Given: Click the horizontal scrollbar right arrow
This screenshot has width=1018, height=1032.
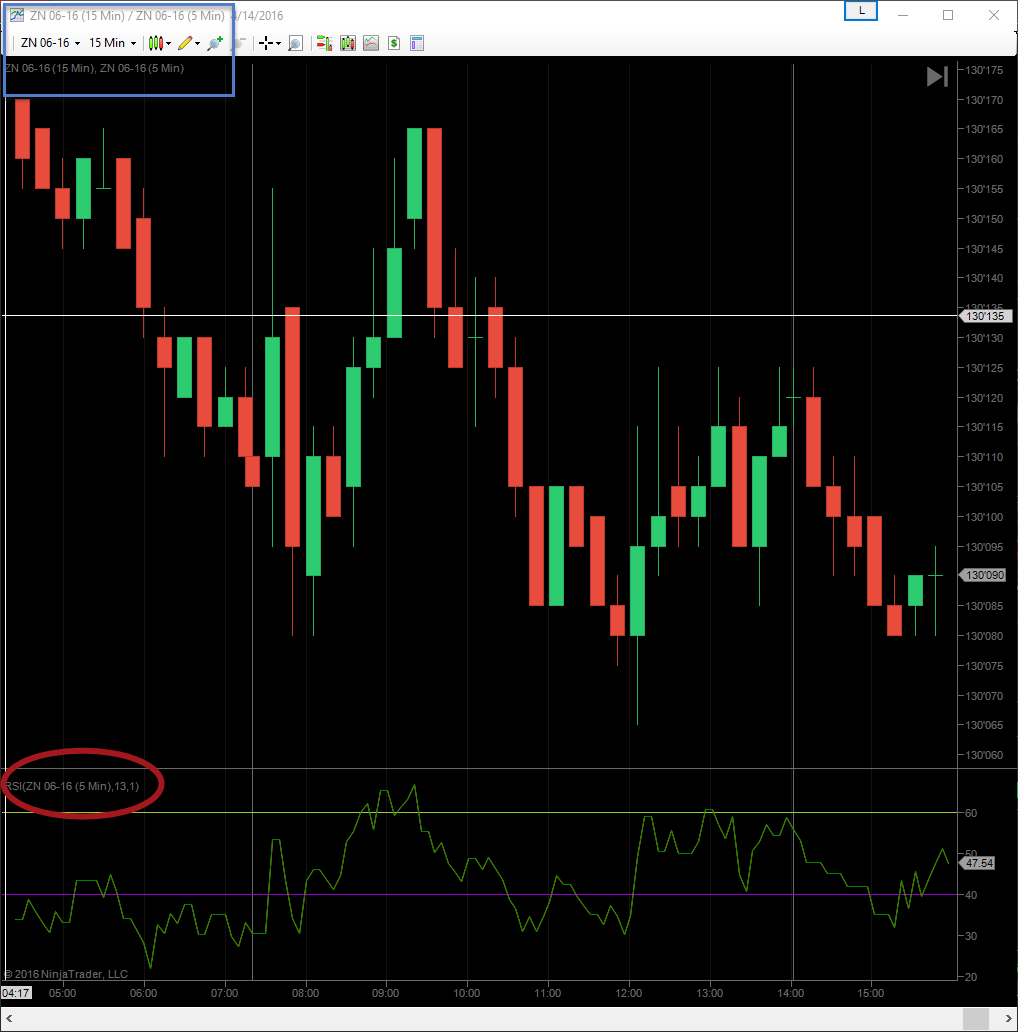Looking at the screenshot, I should (1008, 1019).
